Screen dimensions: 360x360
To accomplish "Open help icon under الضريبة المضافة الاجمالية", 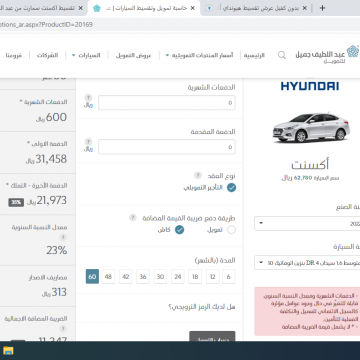I will point(63,329).
